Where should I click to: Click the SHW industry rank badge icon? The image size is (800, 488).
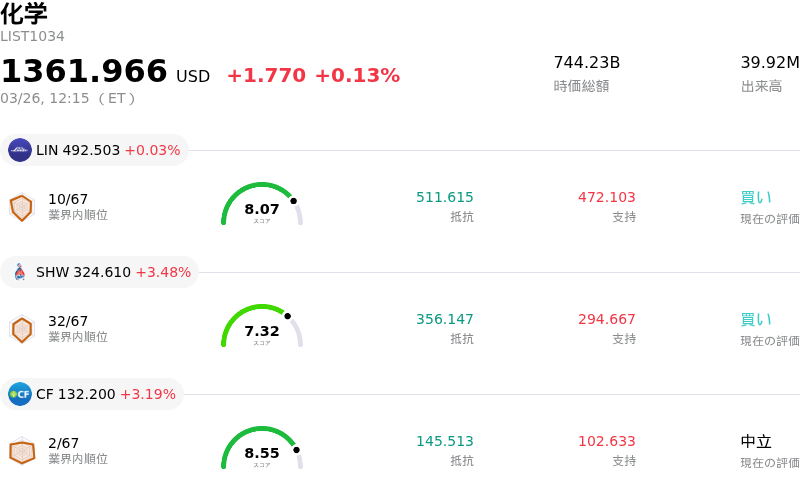(21, 329)
